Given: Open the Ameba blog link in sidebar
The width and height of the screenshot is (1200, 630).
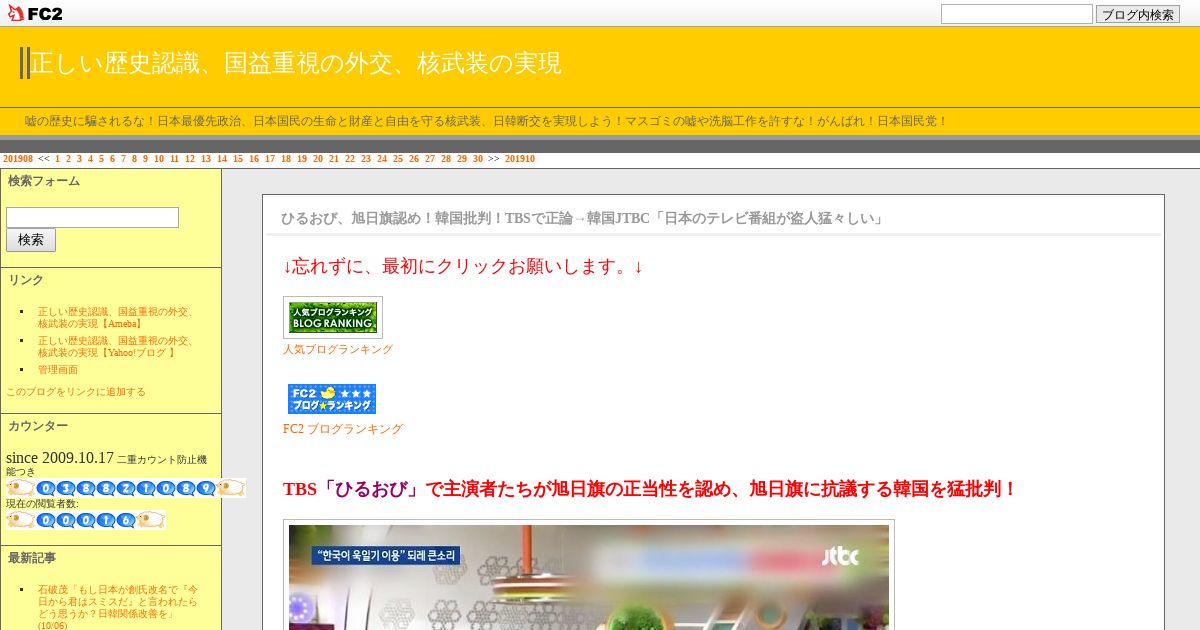Looking at the screenshot, I should [x=116, y=318].
